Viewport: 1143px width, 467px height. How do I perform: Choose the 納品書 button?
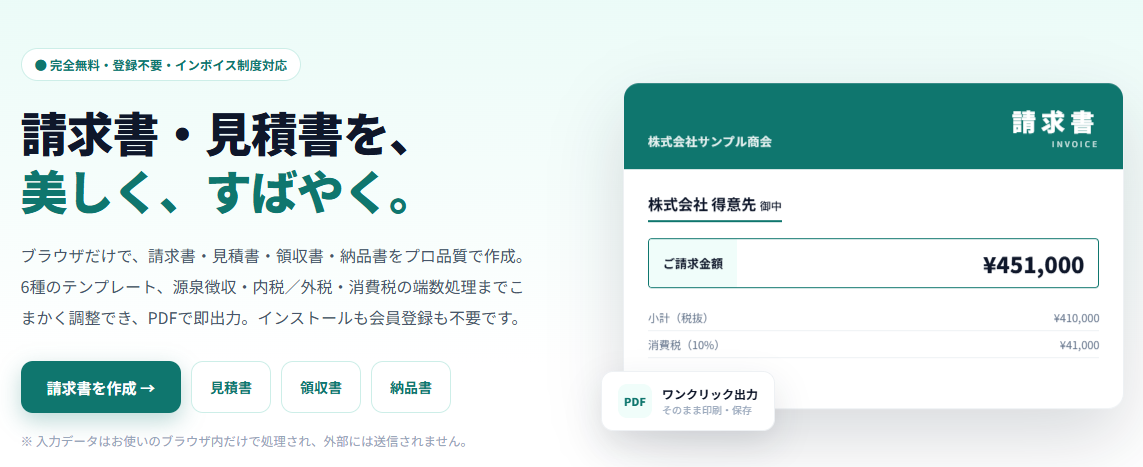click(x=410, y=387)
